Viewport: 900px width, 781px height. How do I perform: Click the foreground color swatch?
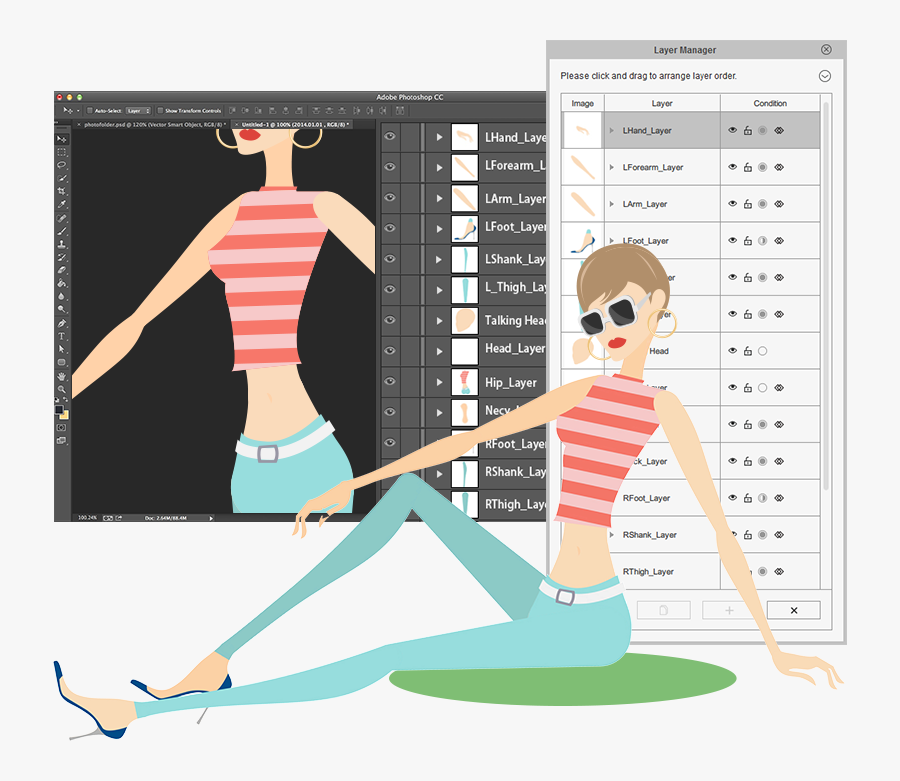click(59, 409)
